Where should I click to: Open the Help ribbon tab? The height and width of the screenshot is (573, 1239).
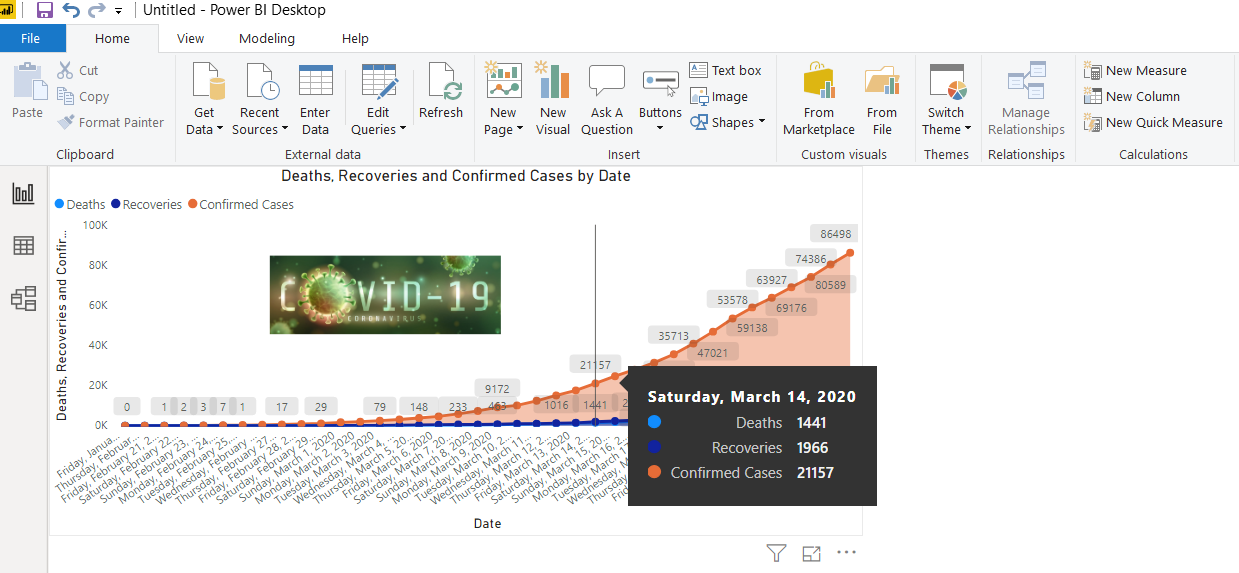click(355, 38)
